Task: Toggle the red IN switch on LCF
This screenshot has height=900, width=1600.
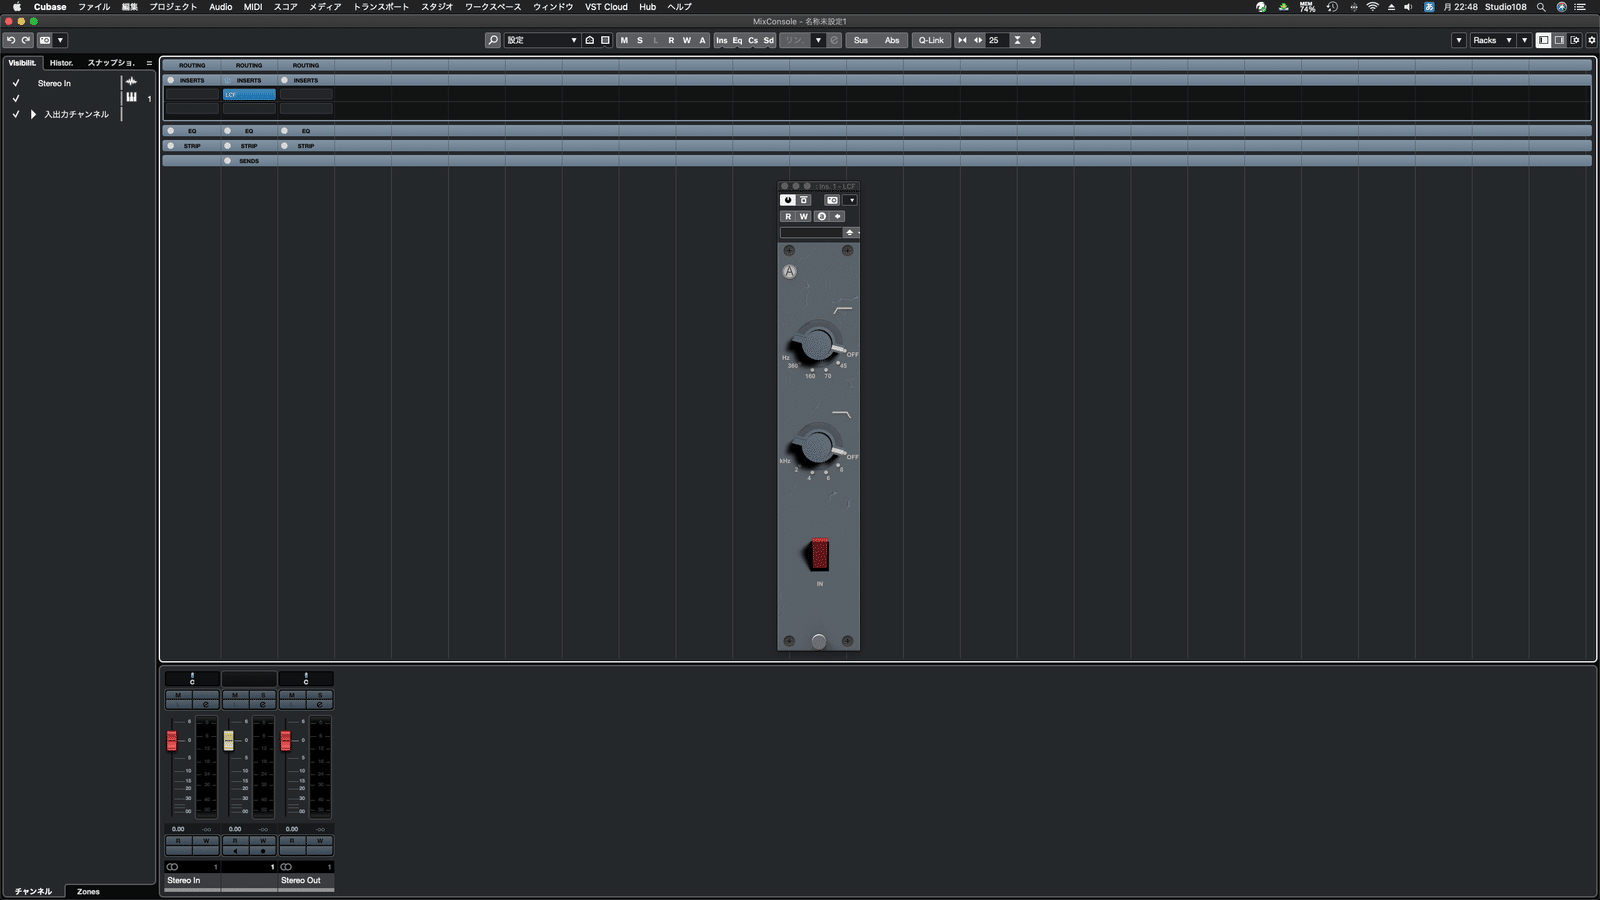Action: (x=819, y=553)
